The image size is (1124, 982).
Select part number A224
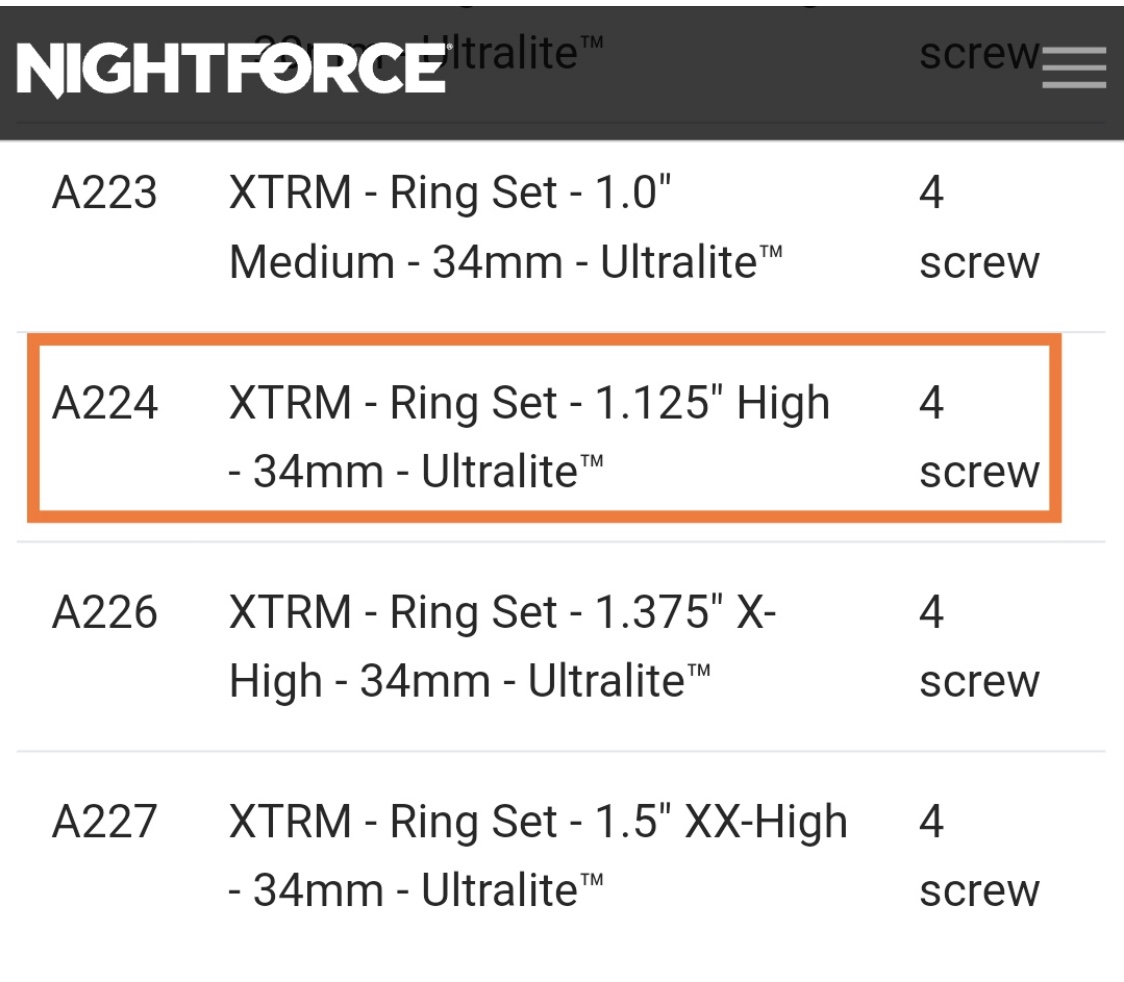click(104, 403)
